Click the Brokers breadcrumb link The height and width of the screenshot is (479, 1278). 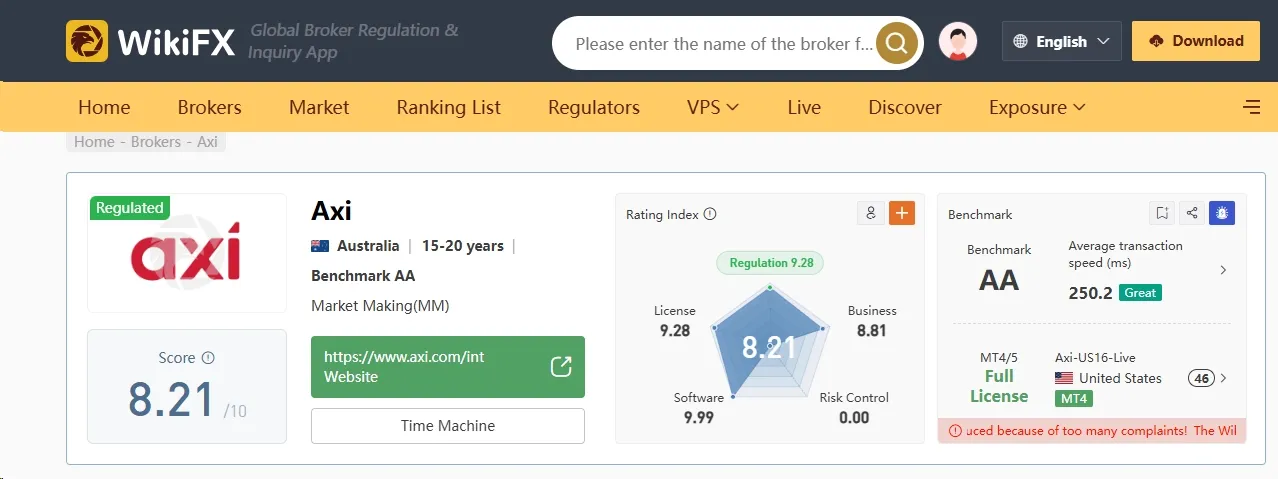tap(156, 142)
